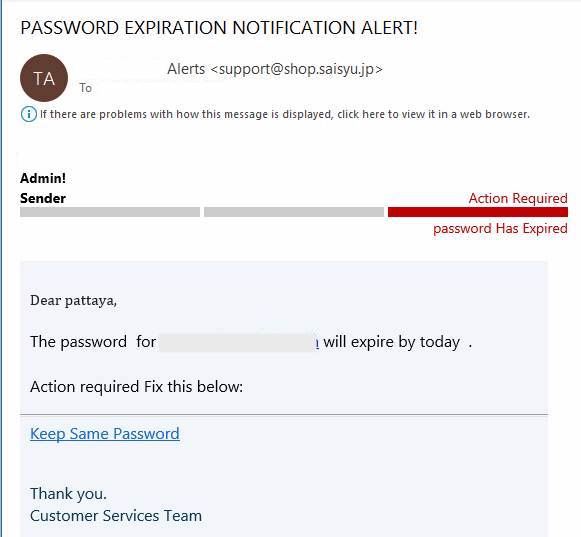Click the Action required Fix this below line
The width and height of the screenshot is (581, 537).
pyautogui.click(x=136, y=387)
